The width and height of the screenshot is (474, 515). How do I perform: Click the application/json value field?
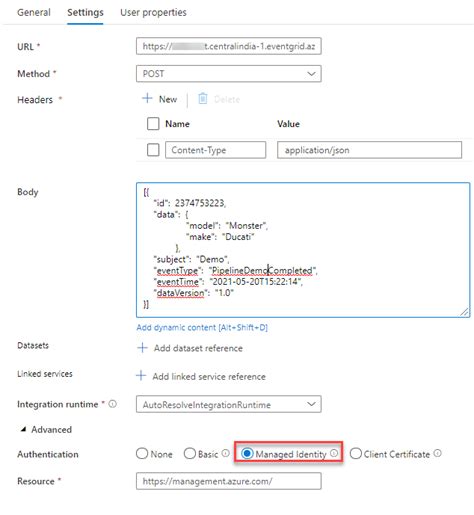pyautogui.click(x=369, y=150)
